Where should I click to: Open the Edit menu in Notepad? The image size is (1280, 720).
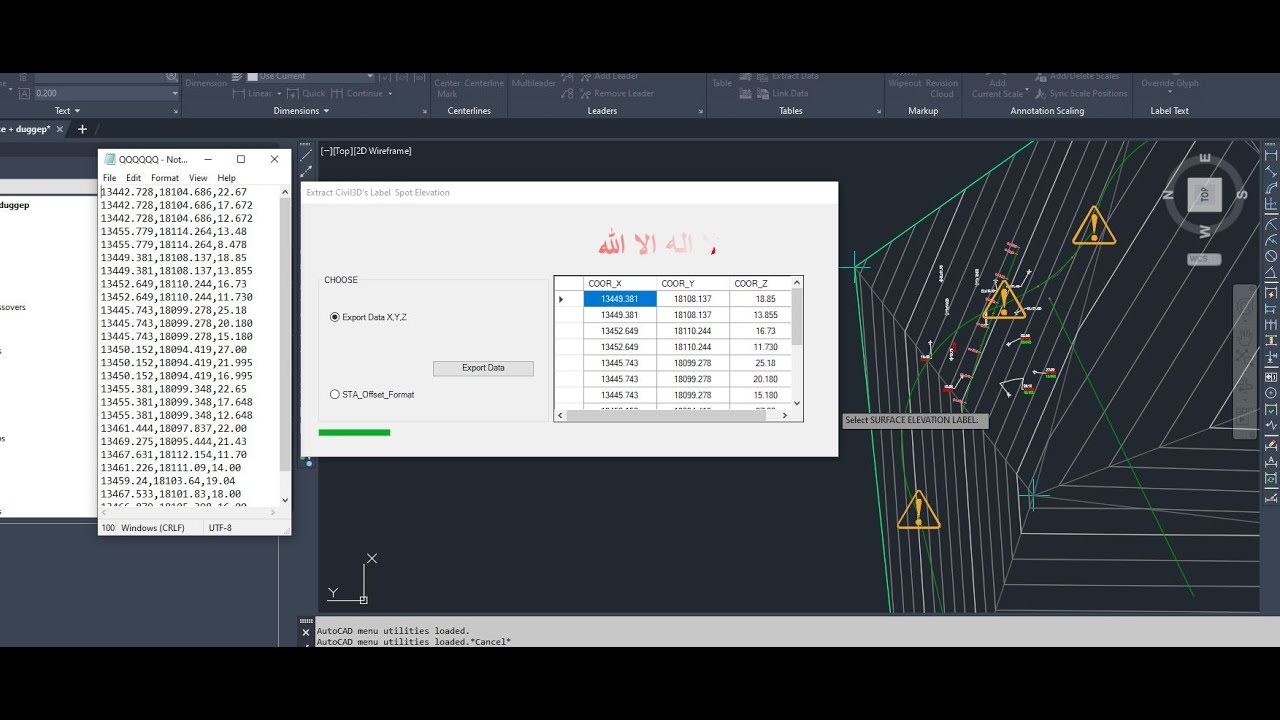click(133, 178)
